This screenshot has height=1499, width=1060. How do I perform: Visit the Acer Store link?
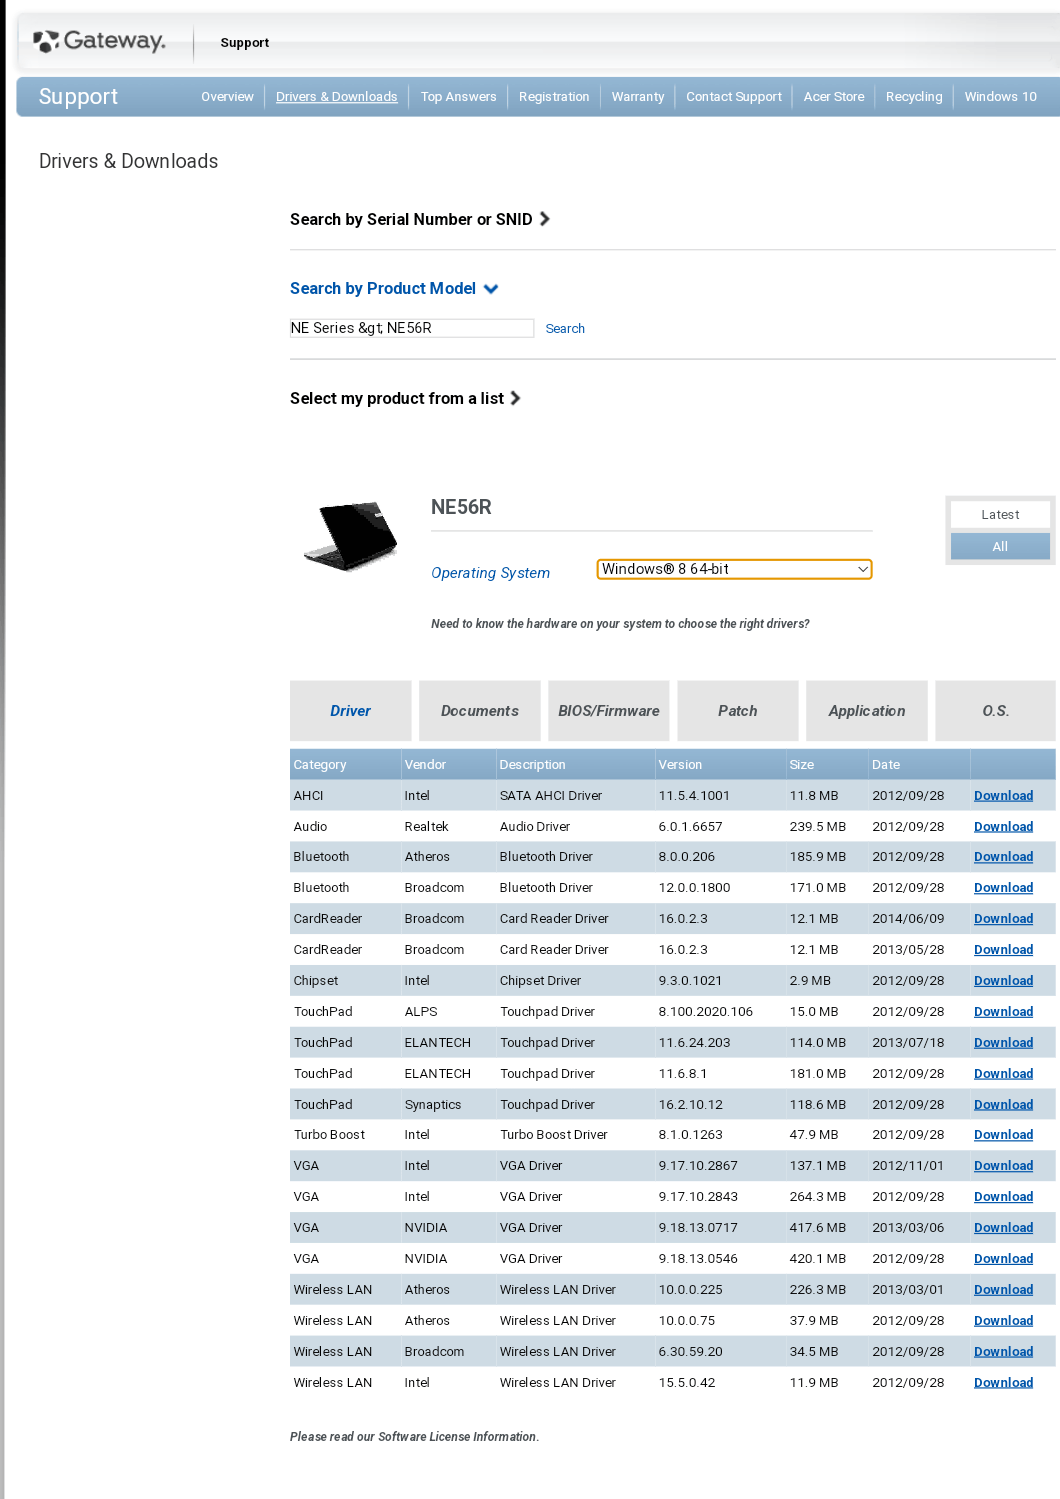coord(834,97)
